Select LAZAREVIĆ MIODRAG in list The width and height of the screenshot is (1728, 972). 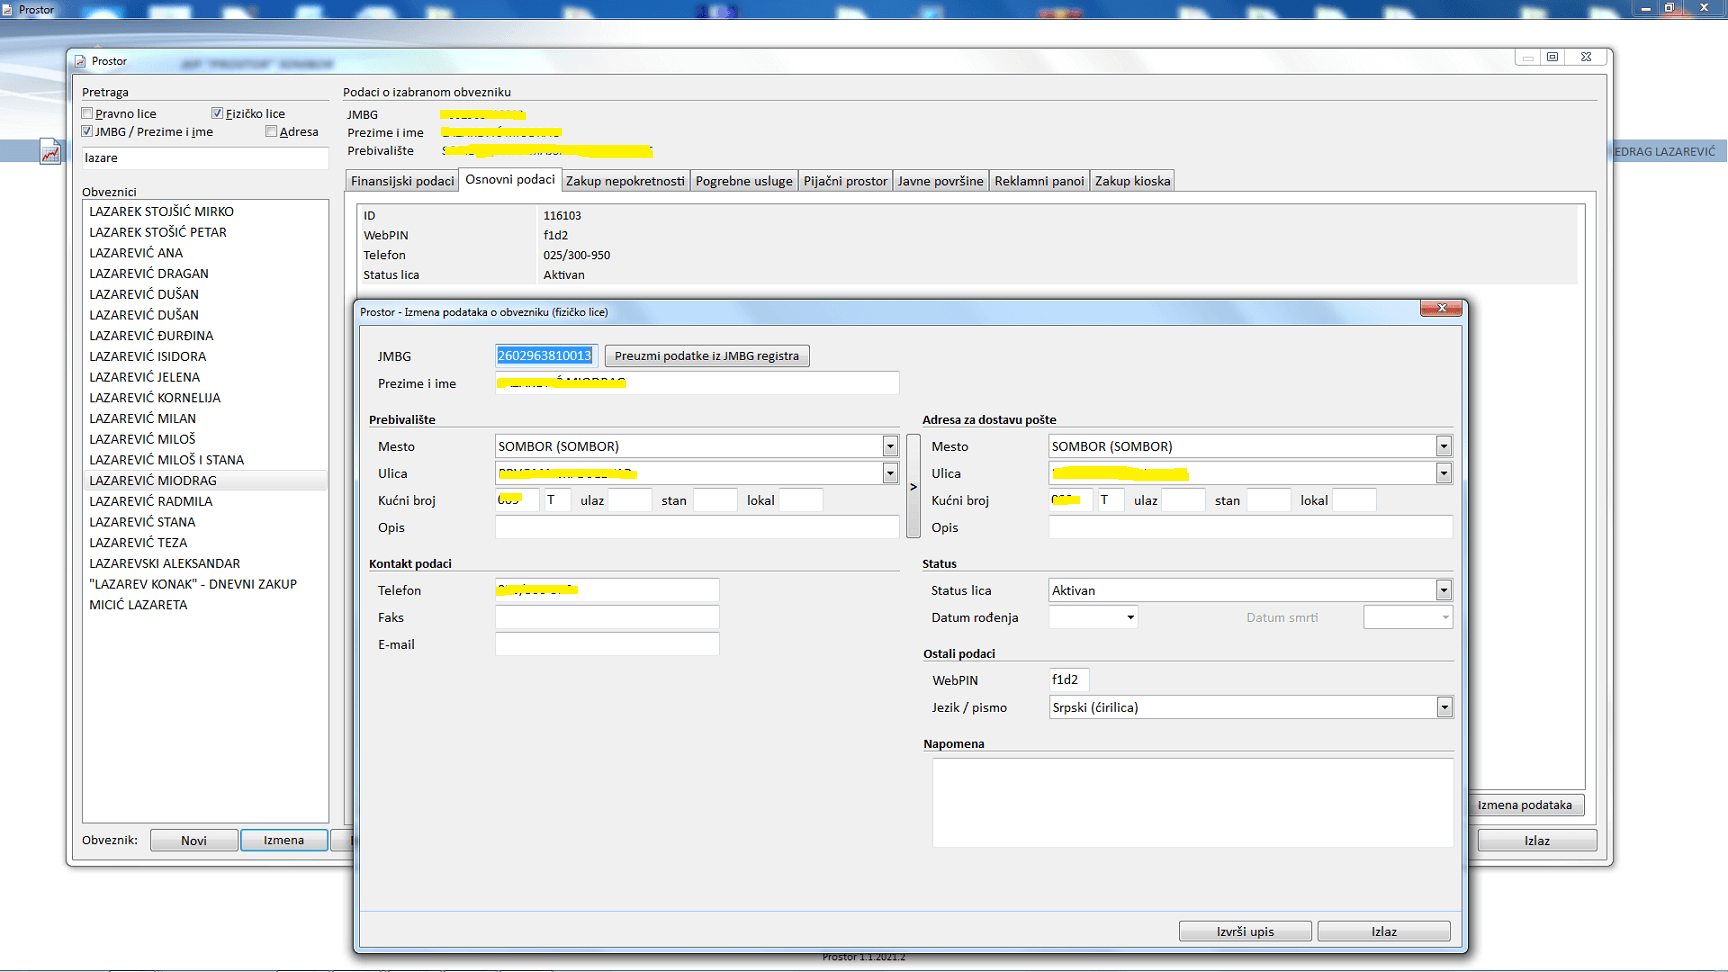(205, 480)
